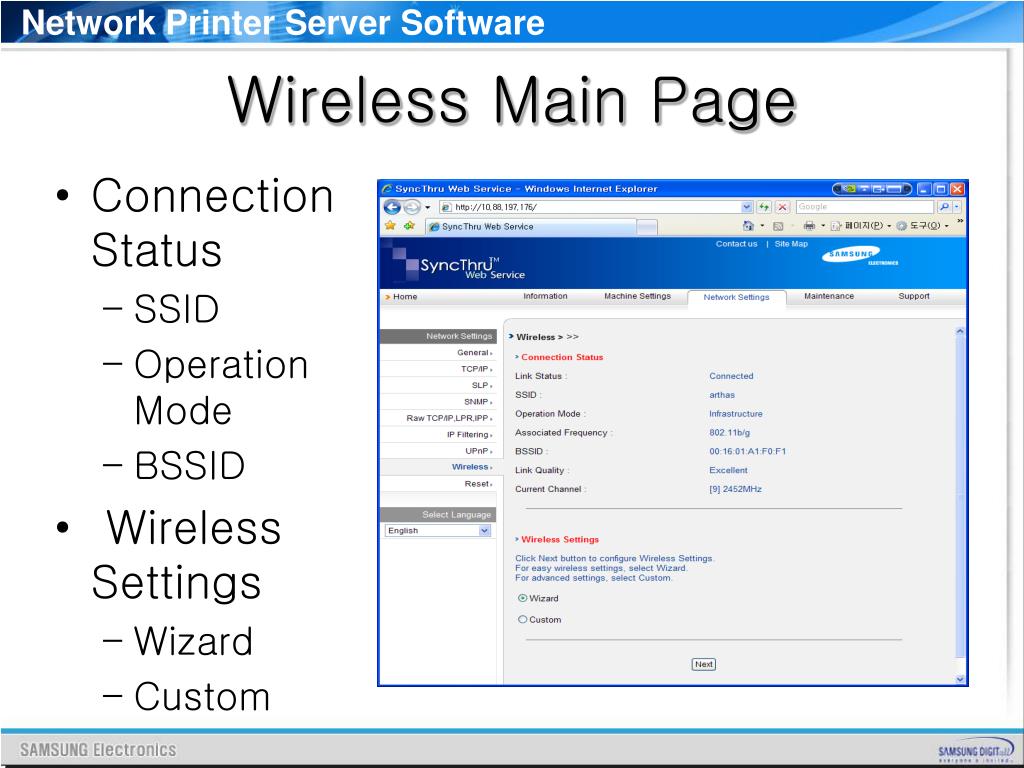Click the Operation Mode value Infrastructure
Screen dimensions: 1024x768
[736, 414]
